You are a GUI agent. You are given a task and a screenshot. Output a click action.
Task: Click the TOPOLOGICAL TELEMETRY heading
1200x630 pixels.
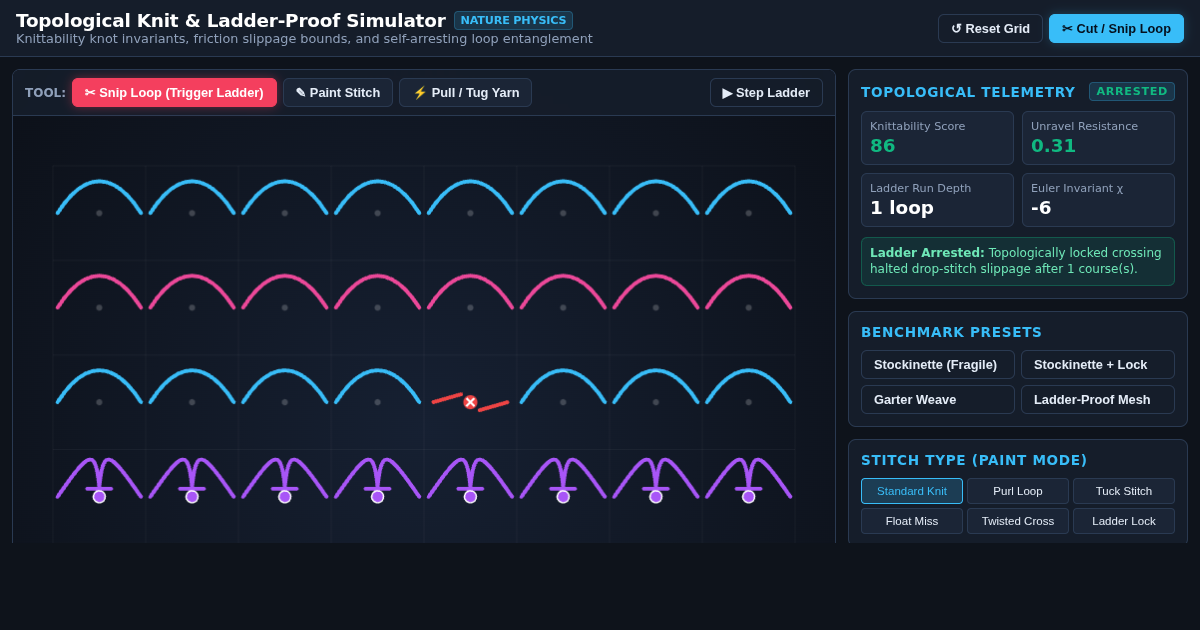point(968,92)
